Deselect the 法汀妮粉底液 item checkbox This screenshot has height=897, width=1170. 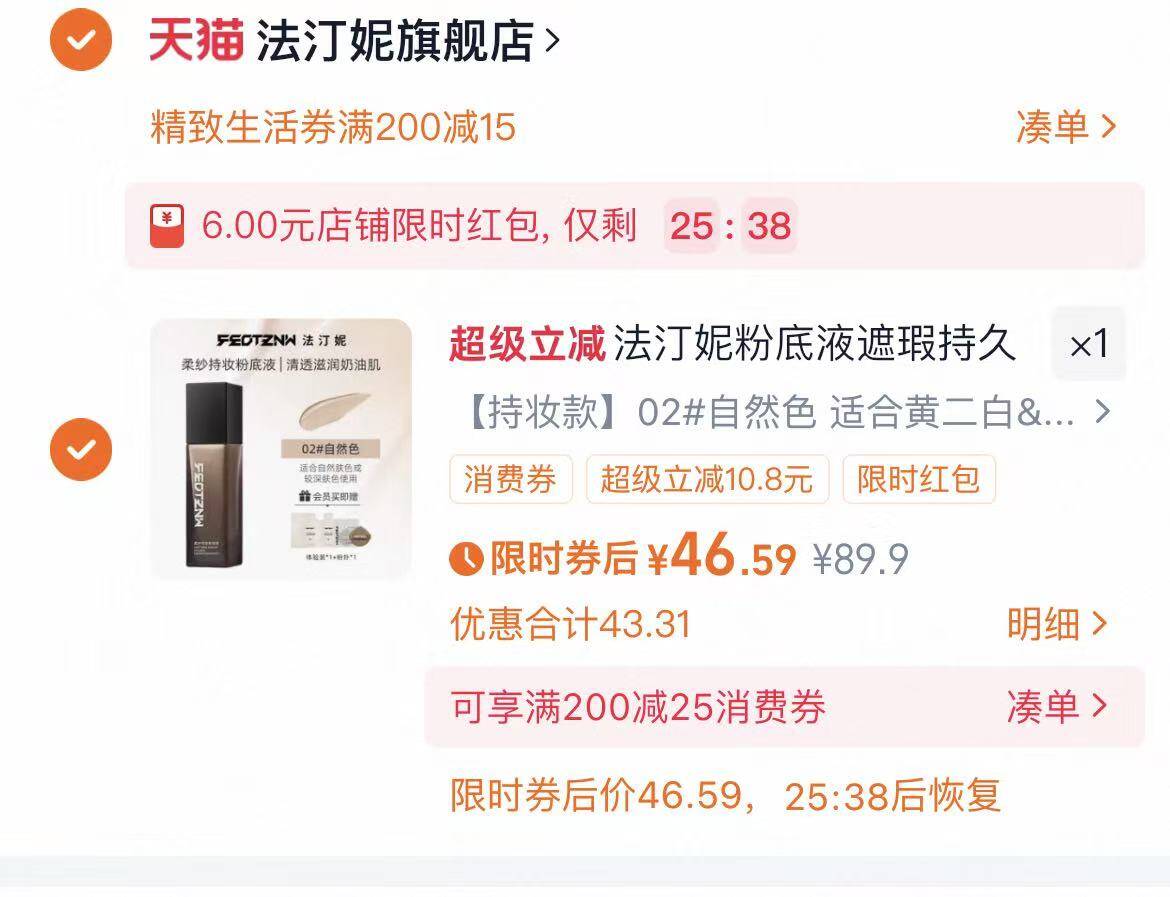81,449
